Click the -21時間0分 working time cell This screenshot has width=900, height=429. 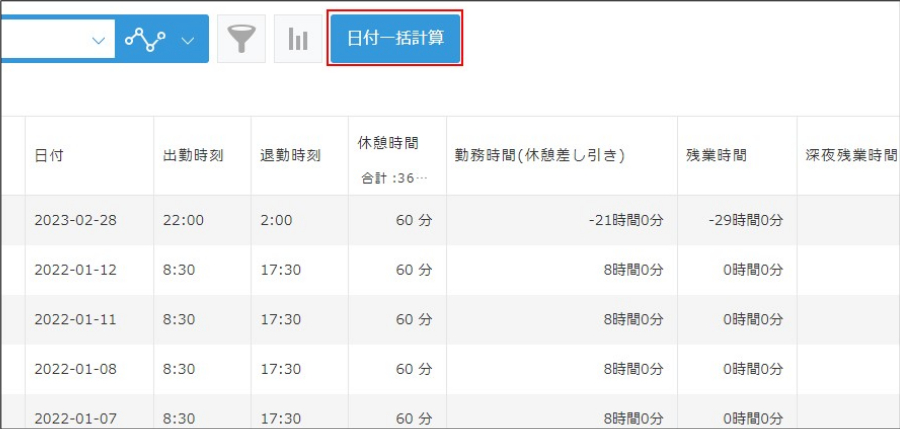coord(626,221)
